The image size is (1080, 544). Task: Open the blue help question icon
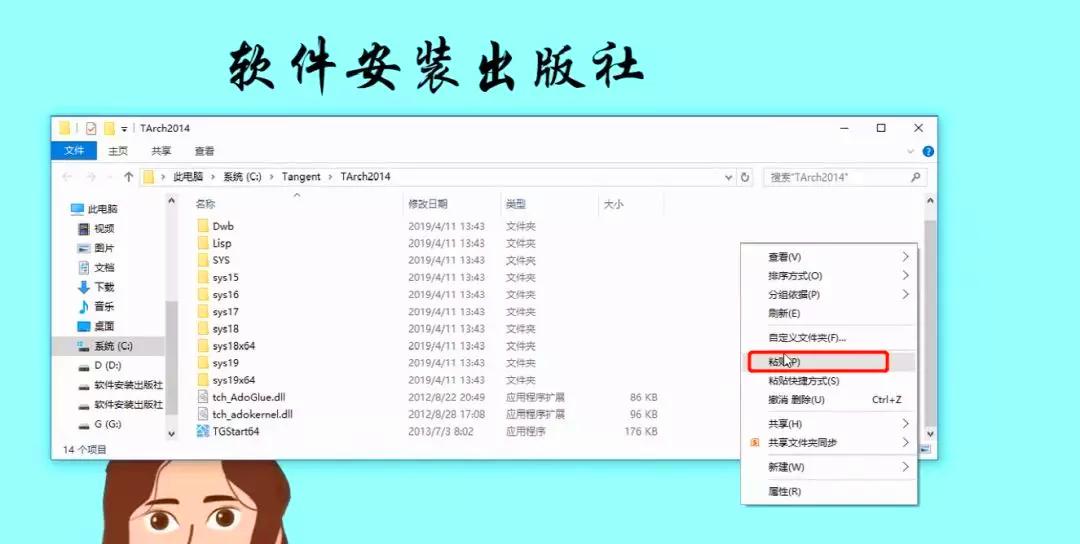[x=928, y=151]
